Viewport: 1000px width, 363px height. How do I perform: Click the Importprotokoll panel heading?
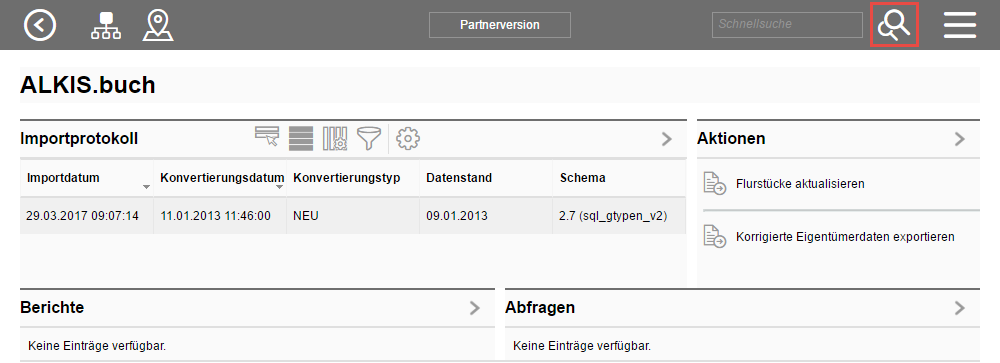pyautogui.click(x=79, y=138)
